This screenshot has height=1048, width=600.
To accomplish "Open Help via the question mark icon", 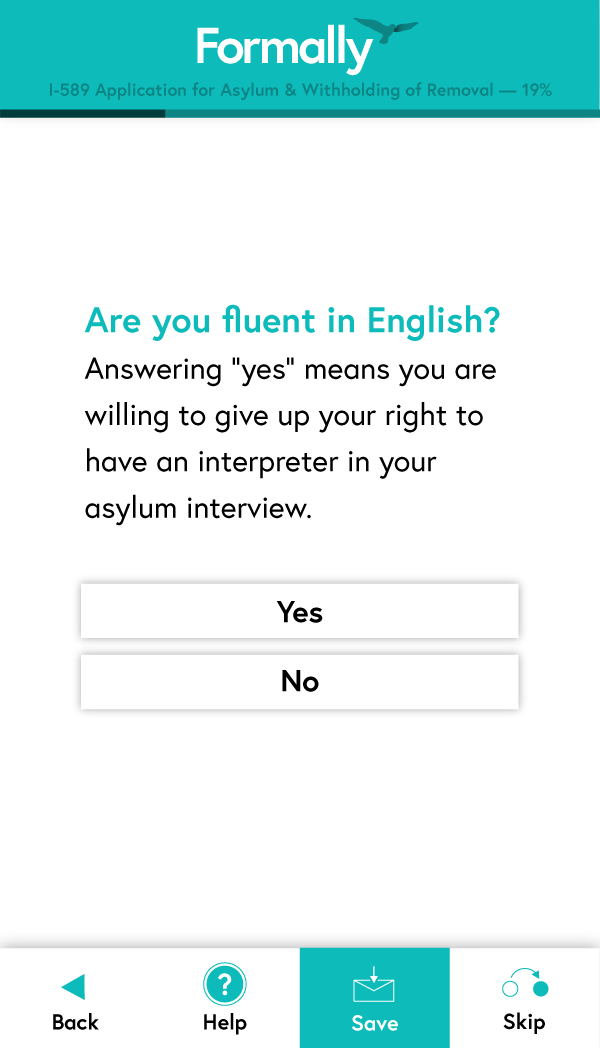I will (224, 985).
